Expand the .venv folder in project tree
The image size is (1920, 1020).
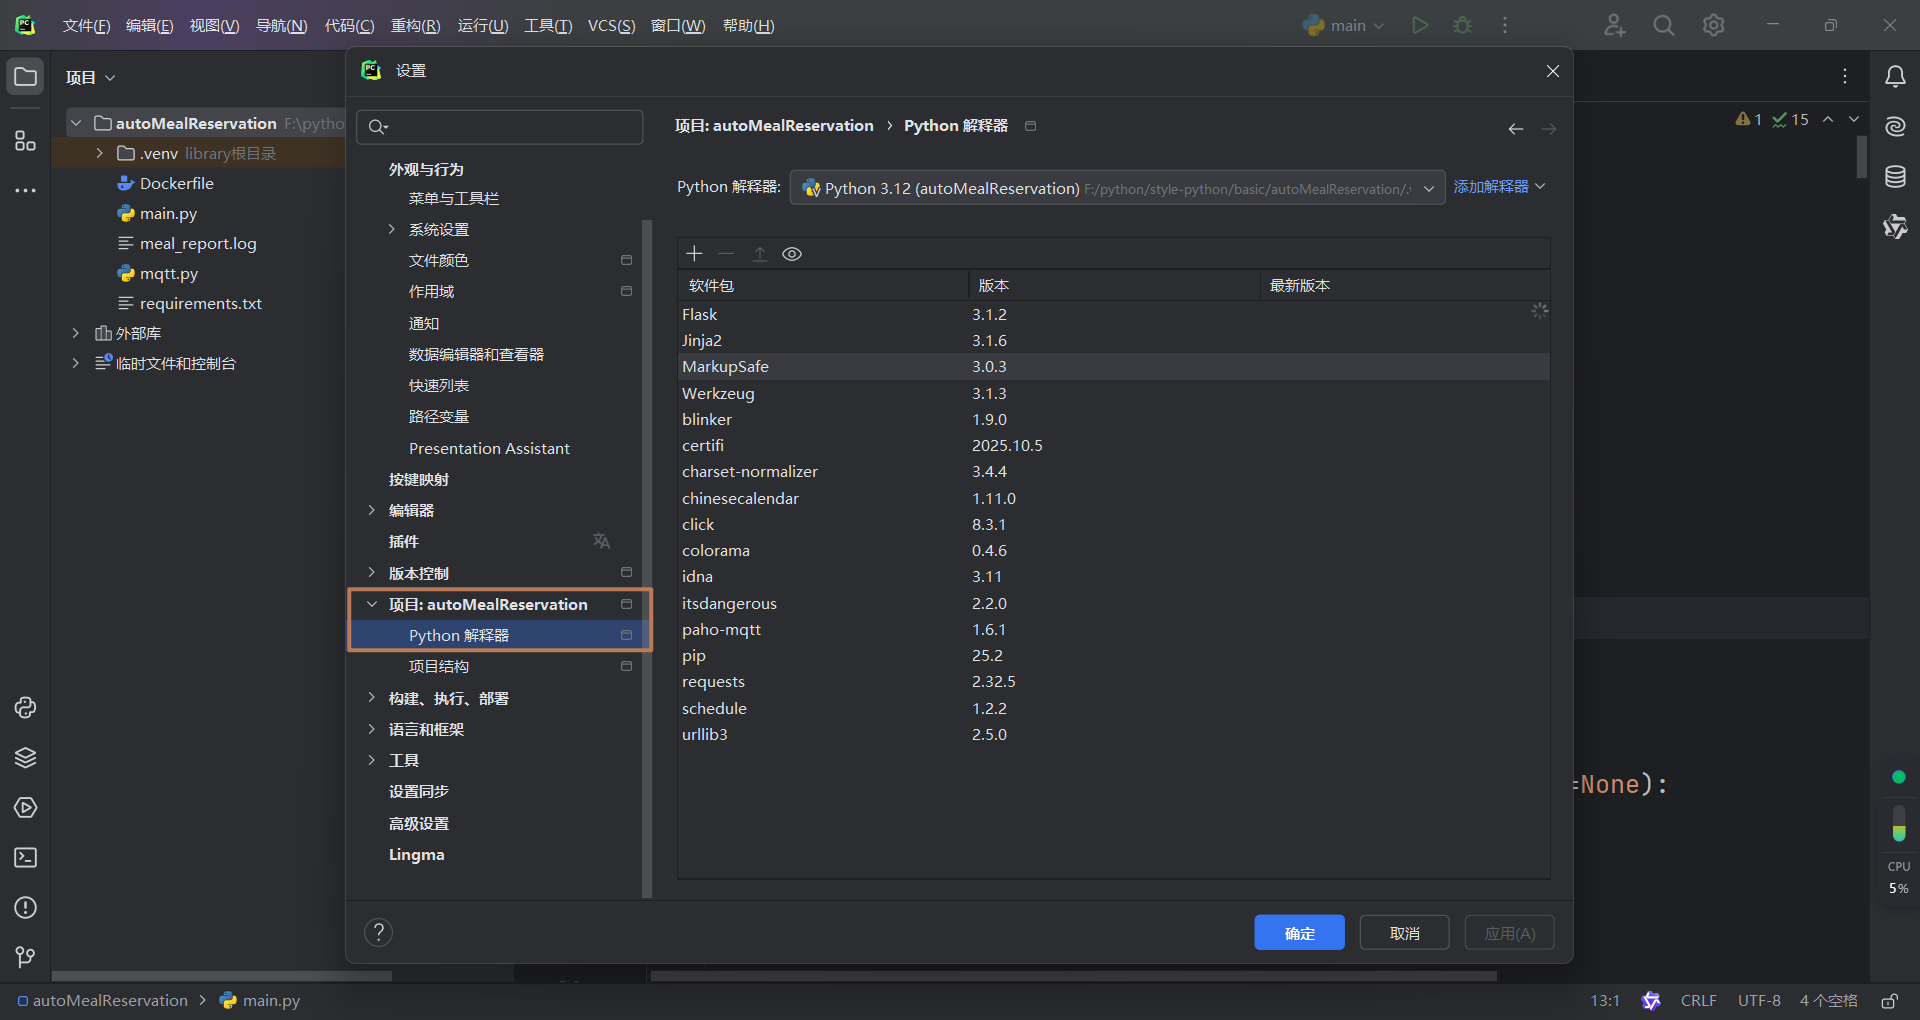tap(100, 153)
